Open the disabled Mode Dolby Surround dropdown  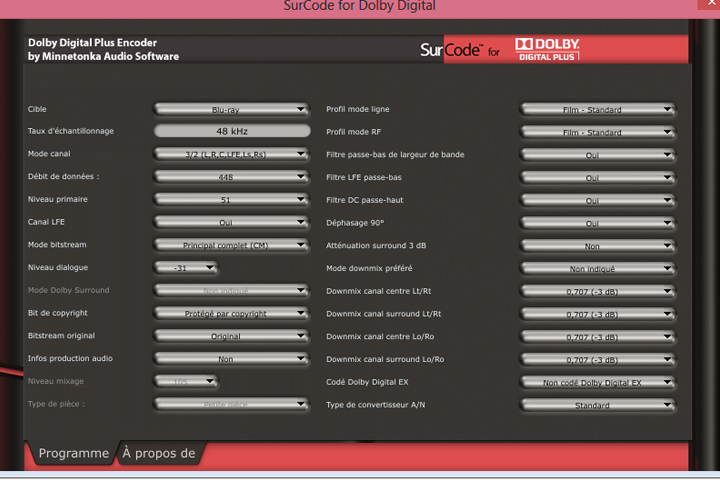coord(232,290)
